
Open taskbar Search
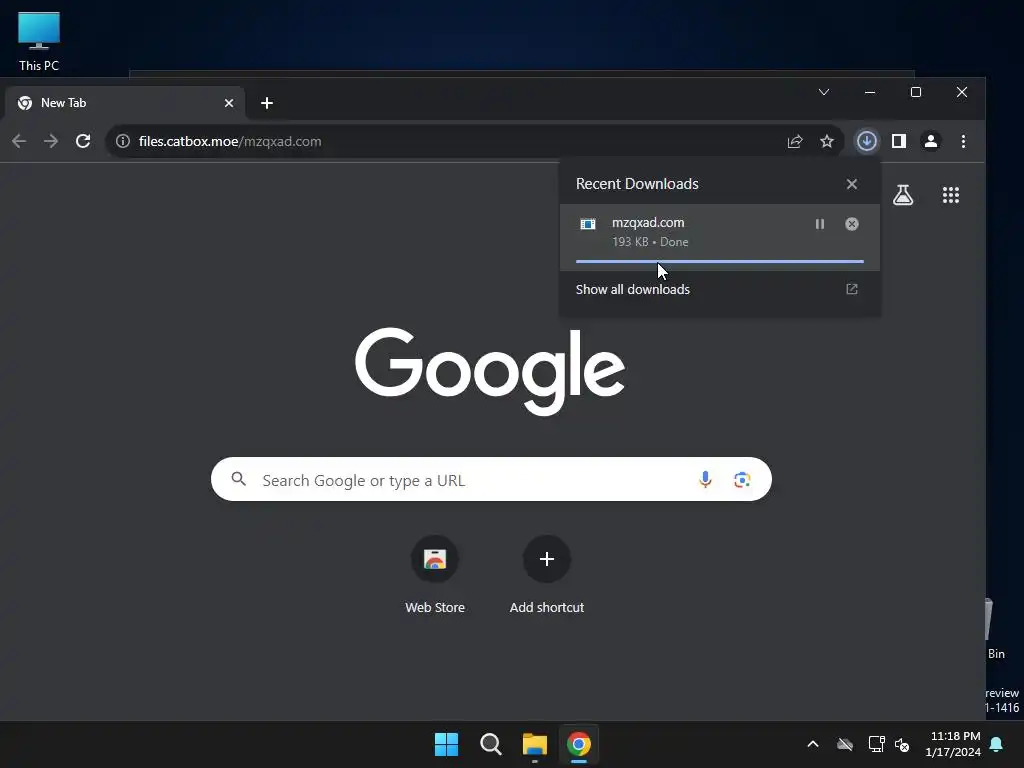(490, 744)
